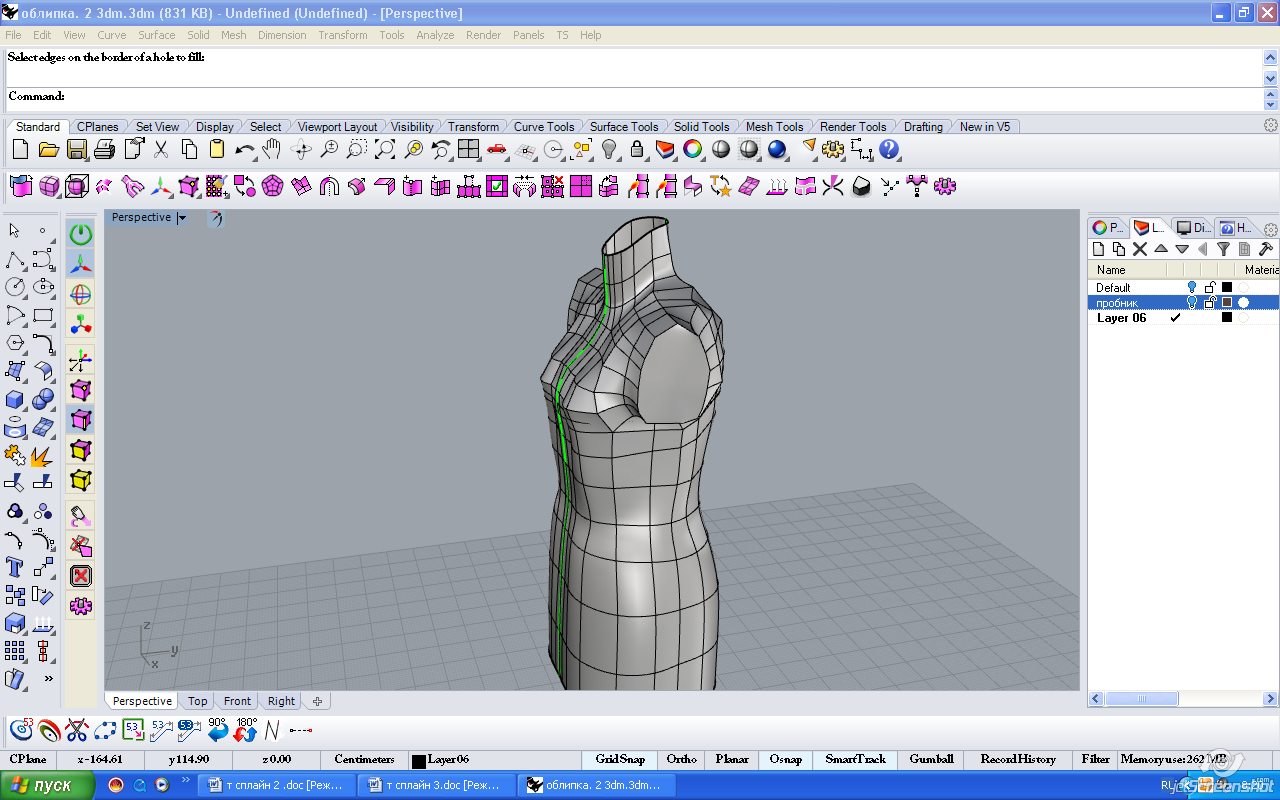Click the black color swatch of Layer 06
The image size is (1280, 800).
pos(1227,318)
